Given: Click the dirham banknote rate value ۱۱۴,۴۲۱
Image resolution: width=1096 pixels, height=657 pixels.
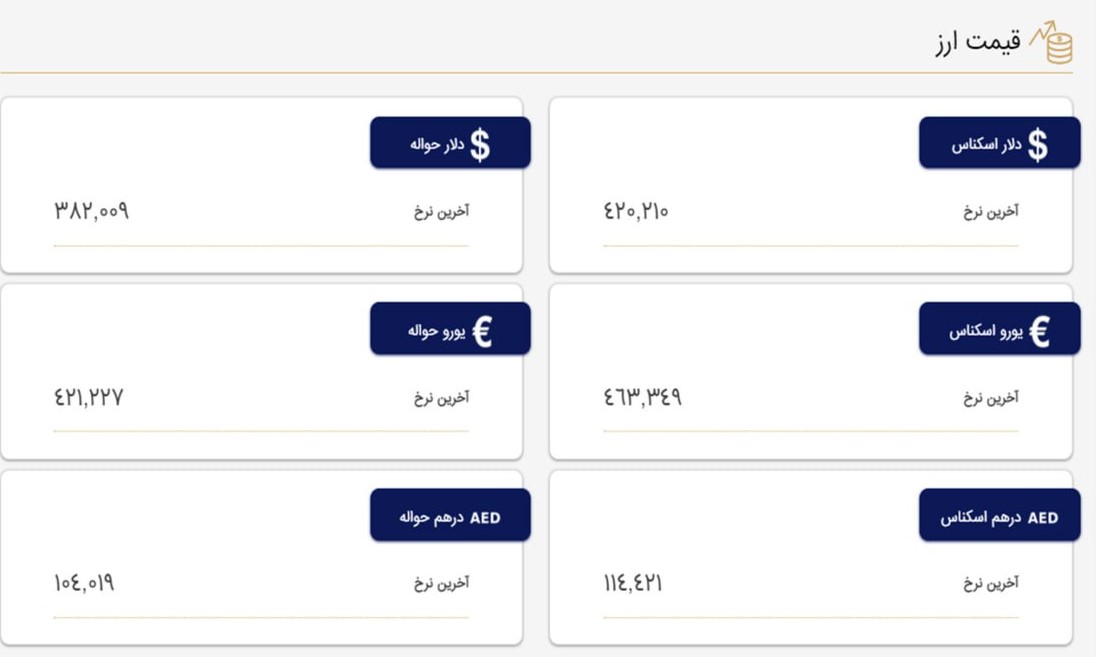Looking at the screenshot, I should 633,583.
